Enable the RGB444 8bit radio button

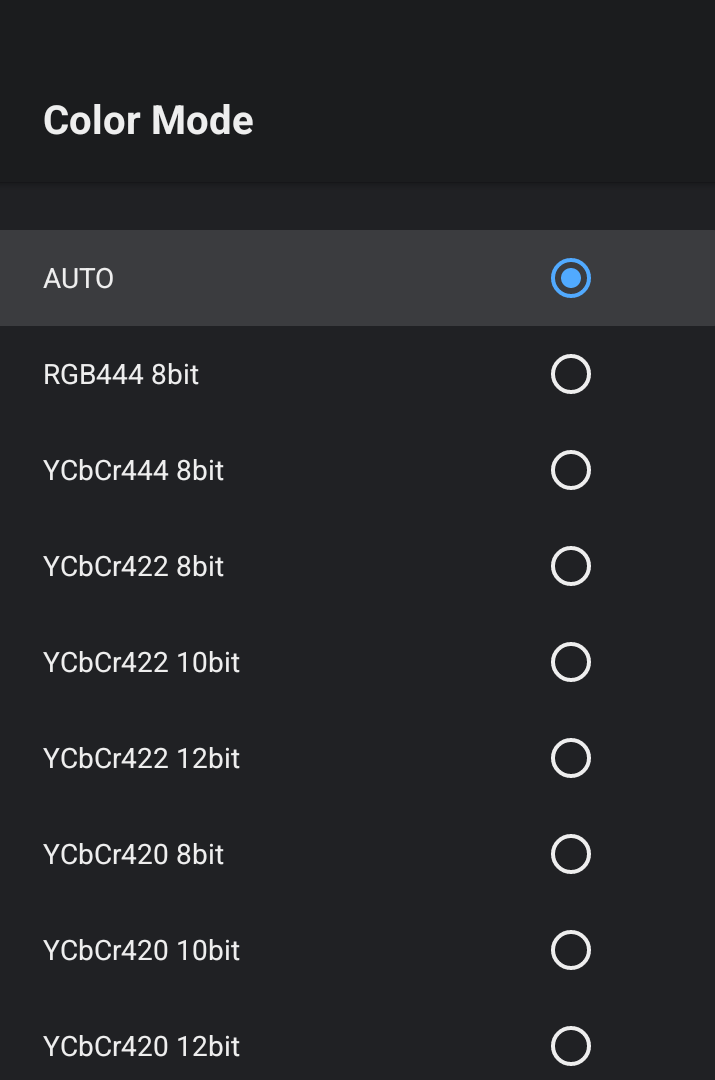571,374
